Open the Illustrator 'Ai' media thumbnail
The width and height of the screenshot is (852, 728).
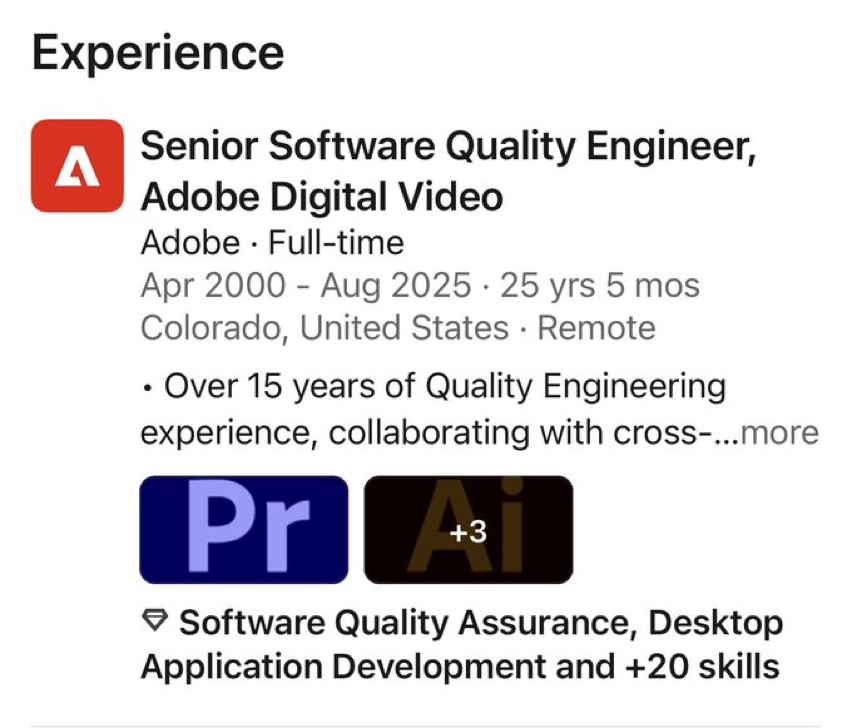pos(468,530)
